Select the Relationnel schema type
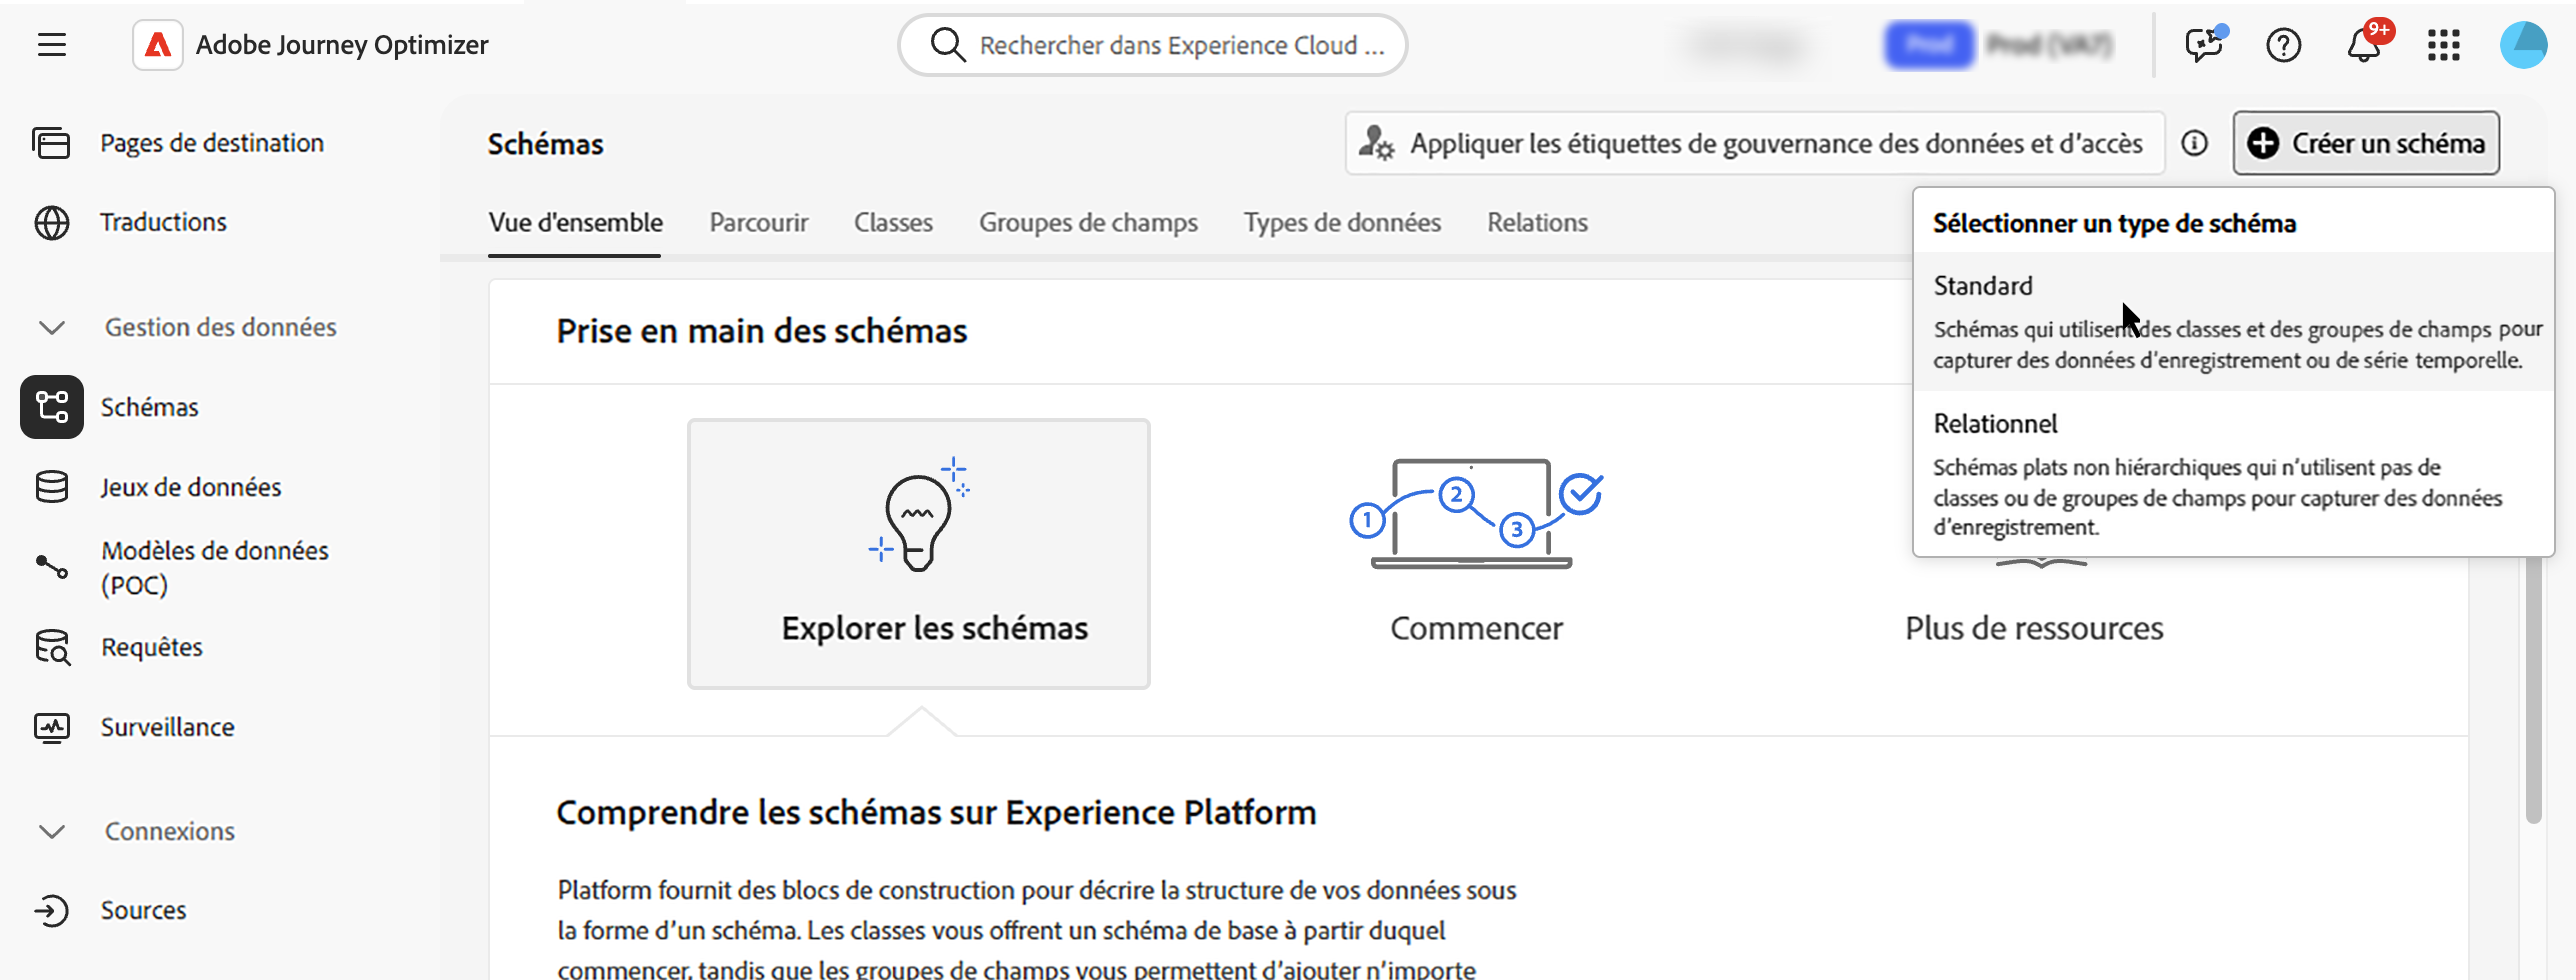This screenshot has width=2576, height=980. 2233,473
